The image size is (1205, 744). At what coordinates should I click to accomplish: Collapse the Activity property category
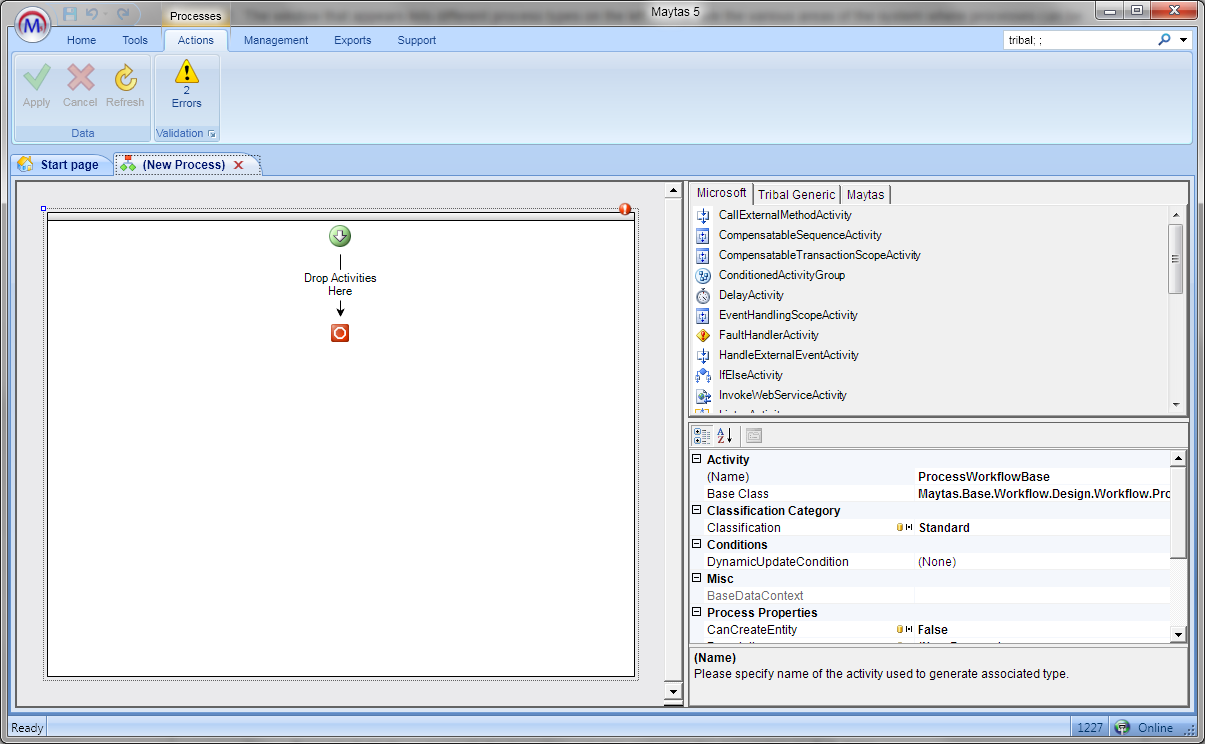pyautogui.click(x=697, y=460)
